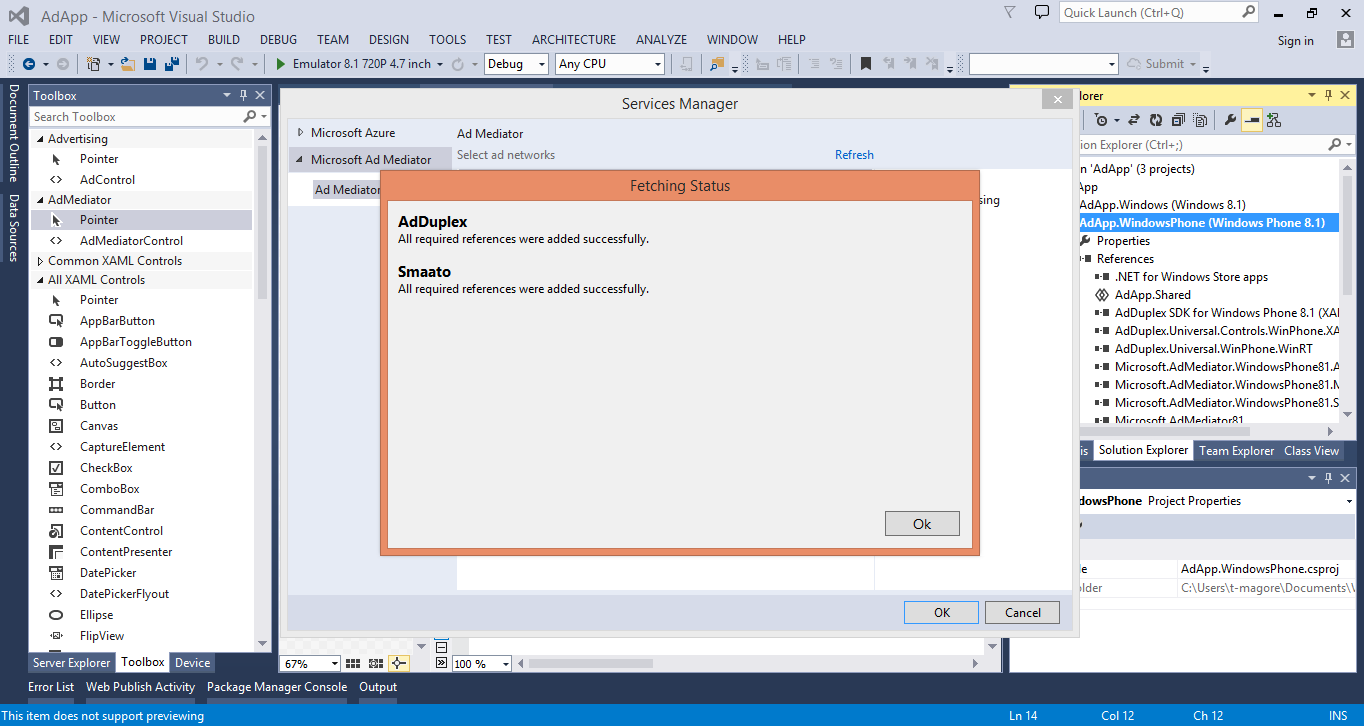
Task: Open the emulator target dropdown arrow
Action: pos(440,64)
